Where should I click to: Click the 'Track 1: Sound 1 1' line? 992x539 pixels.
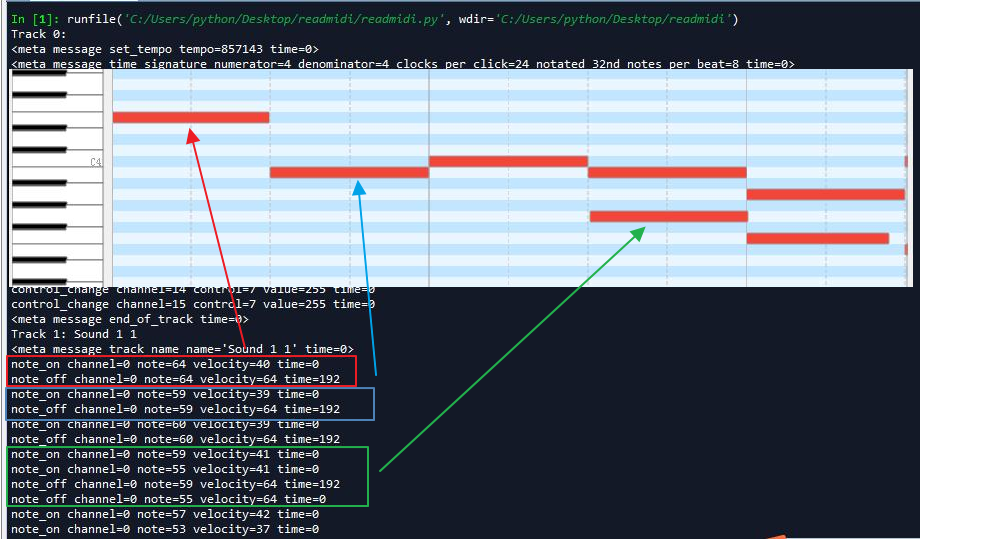tap(74, 334)
